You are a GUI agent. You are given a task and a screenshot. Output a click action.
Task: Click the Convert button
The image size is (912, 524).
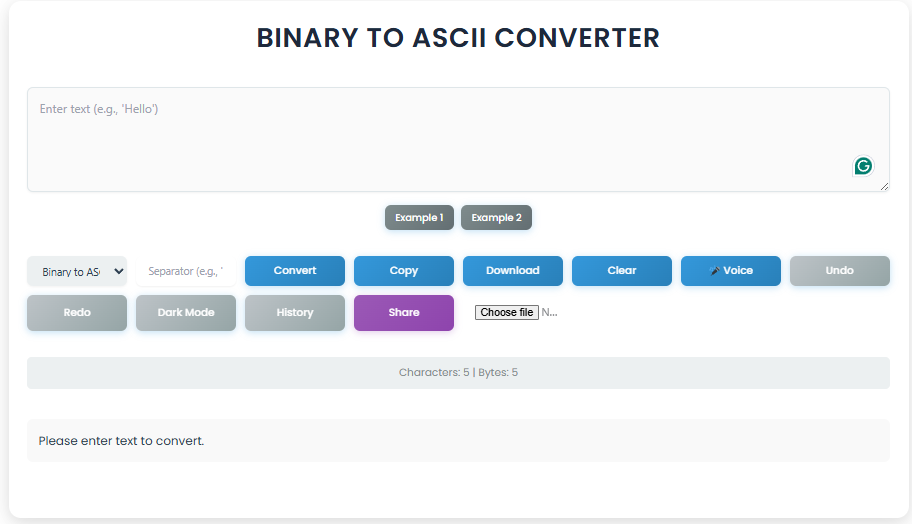[x=295, y=271]
